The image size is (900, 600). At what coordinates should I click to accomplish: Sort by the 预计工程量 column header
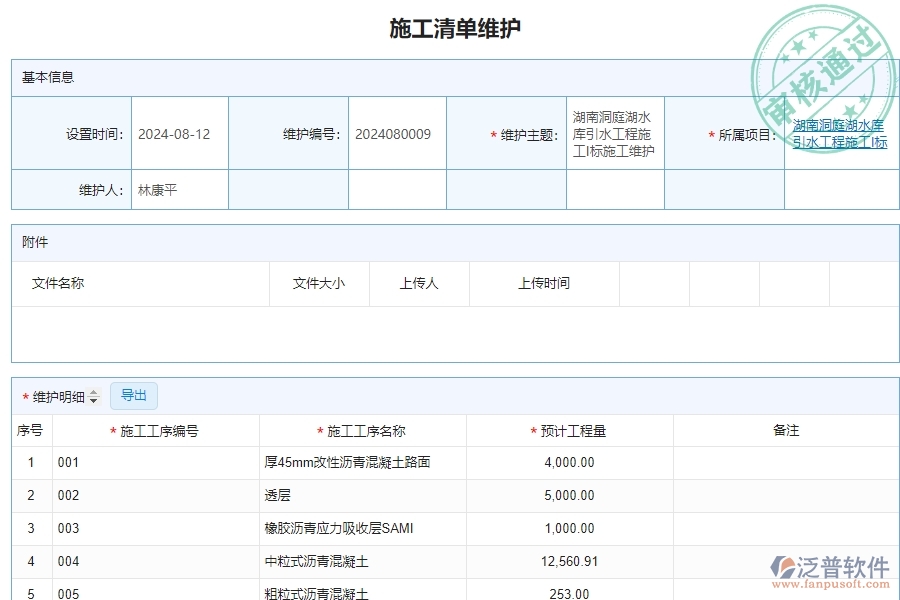coord(572,430)
